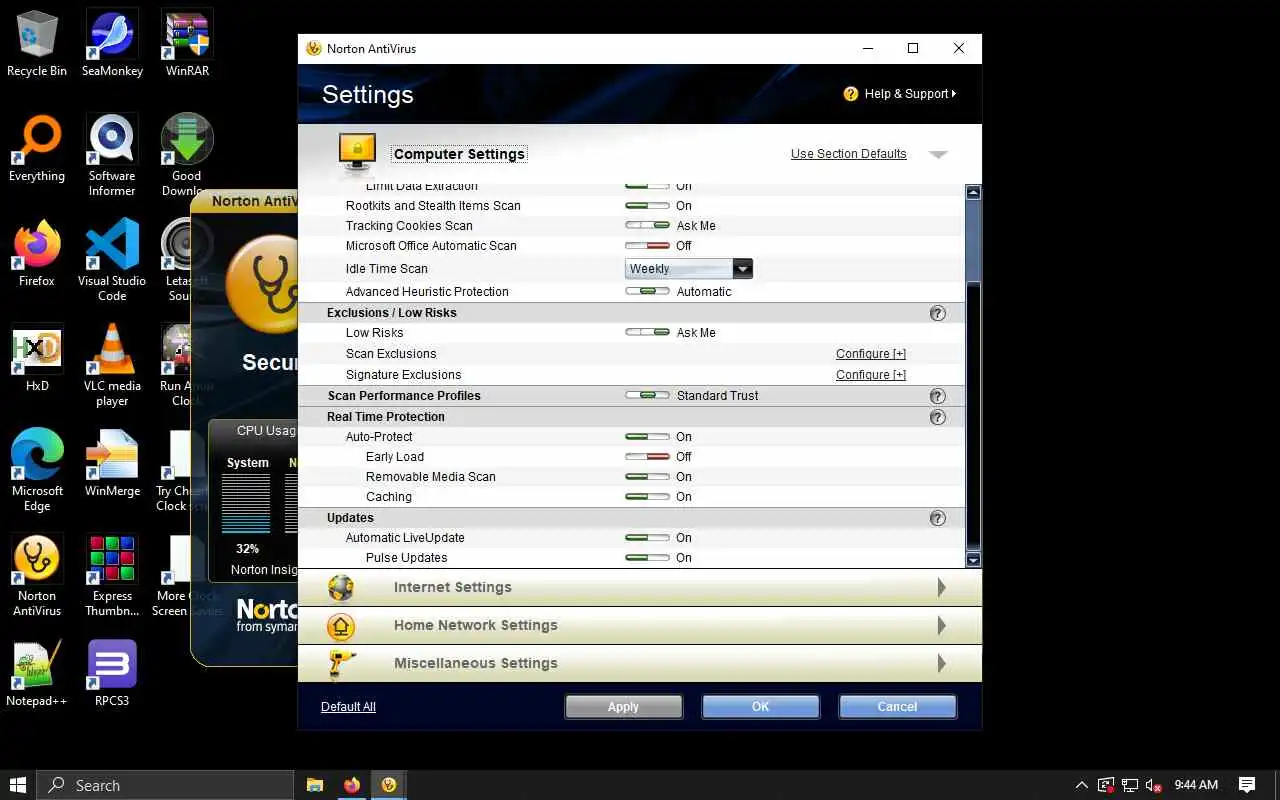The image size is (1280, 800).
Task: Open Idle Time Scan Weekly dropdown
Action: click(689, 268)
